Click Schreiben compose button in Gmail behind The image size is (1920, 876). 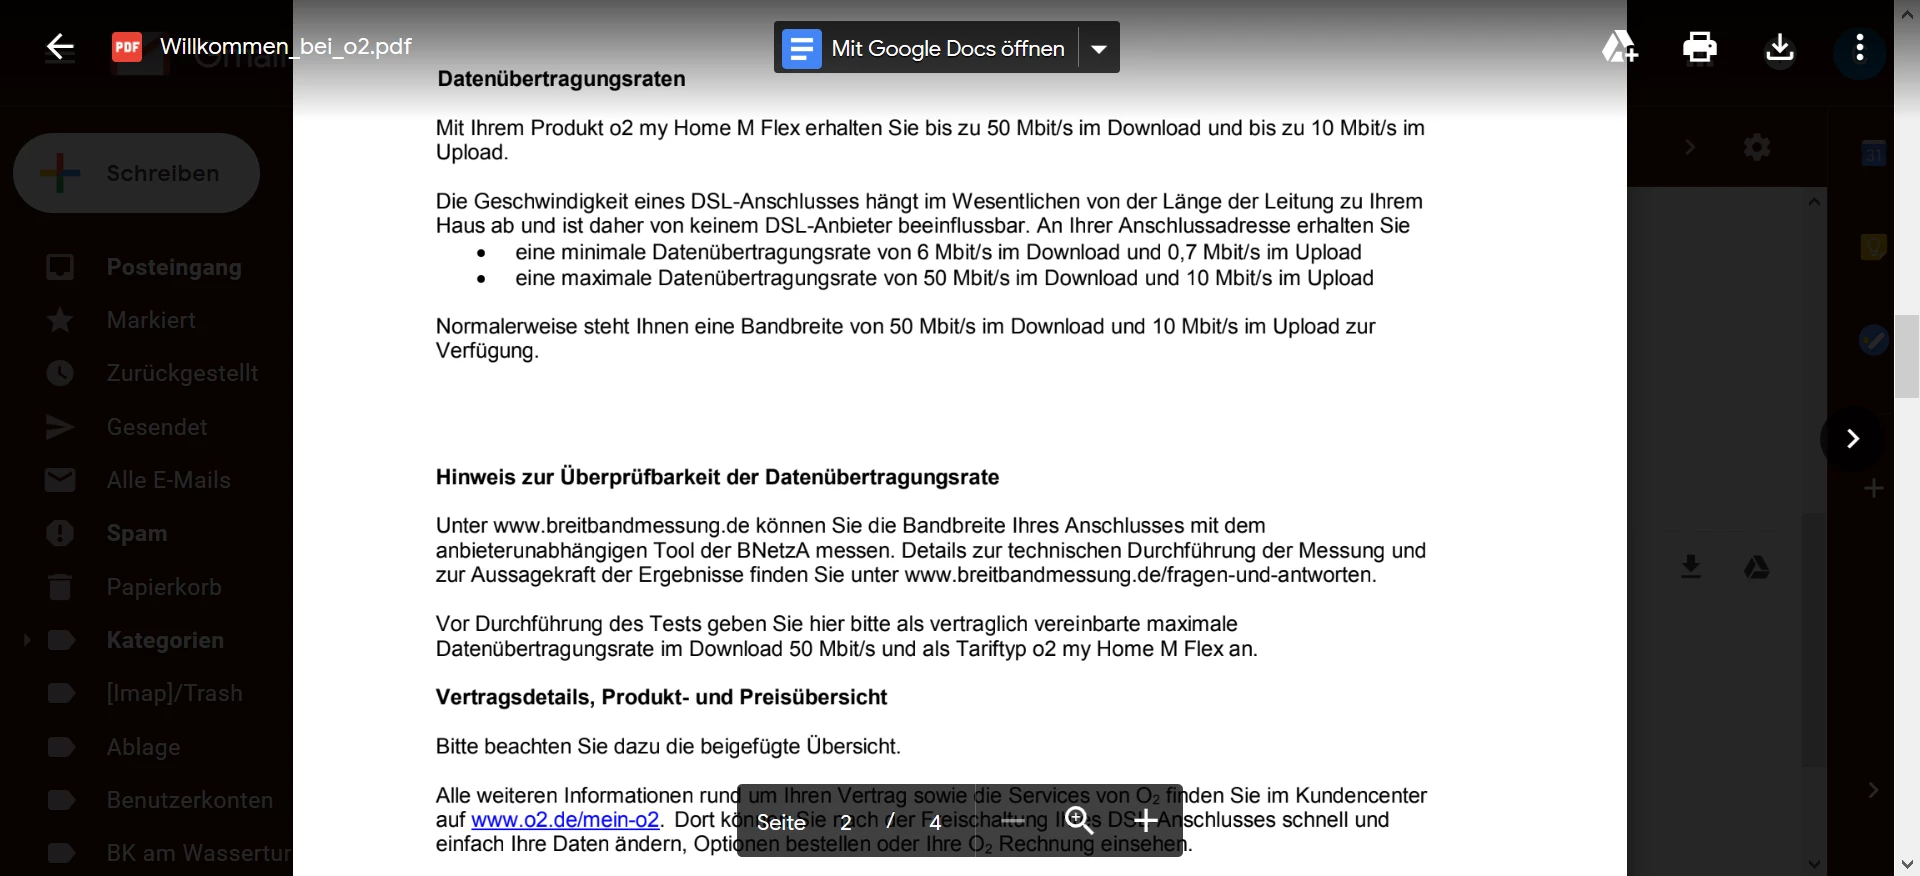137,173
